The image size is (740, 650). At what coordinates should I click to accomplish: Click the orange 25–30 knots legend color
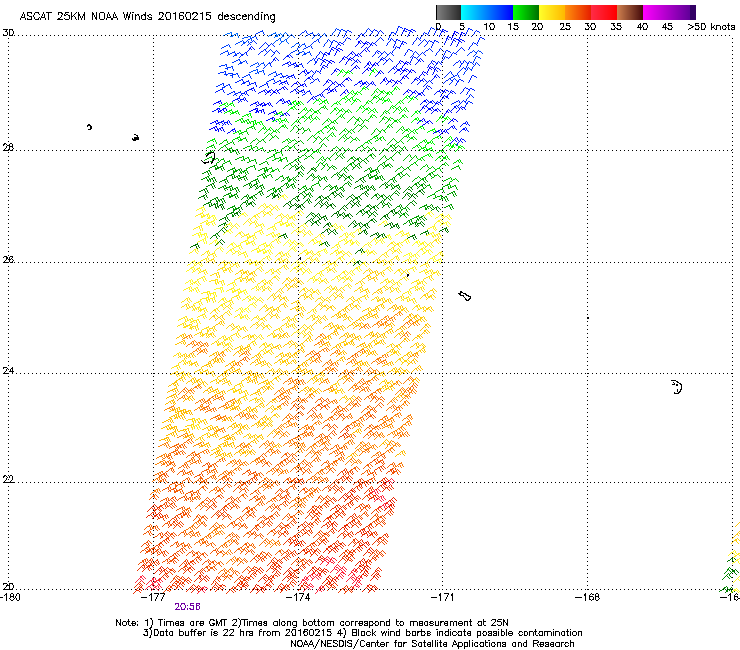click(x=578, y=12)
